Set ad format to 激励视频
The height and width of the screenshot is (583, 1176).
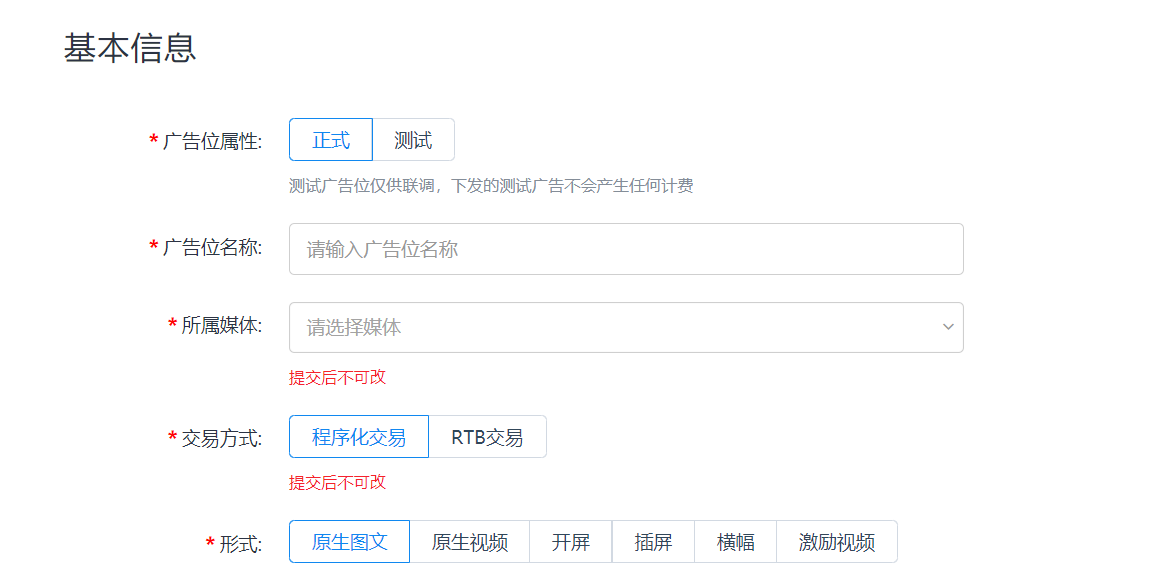click(836, 542)
